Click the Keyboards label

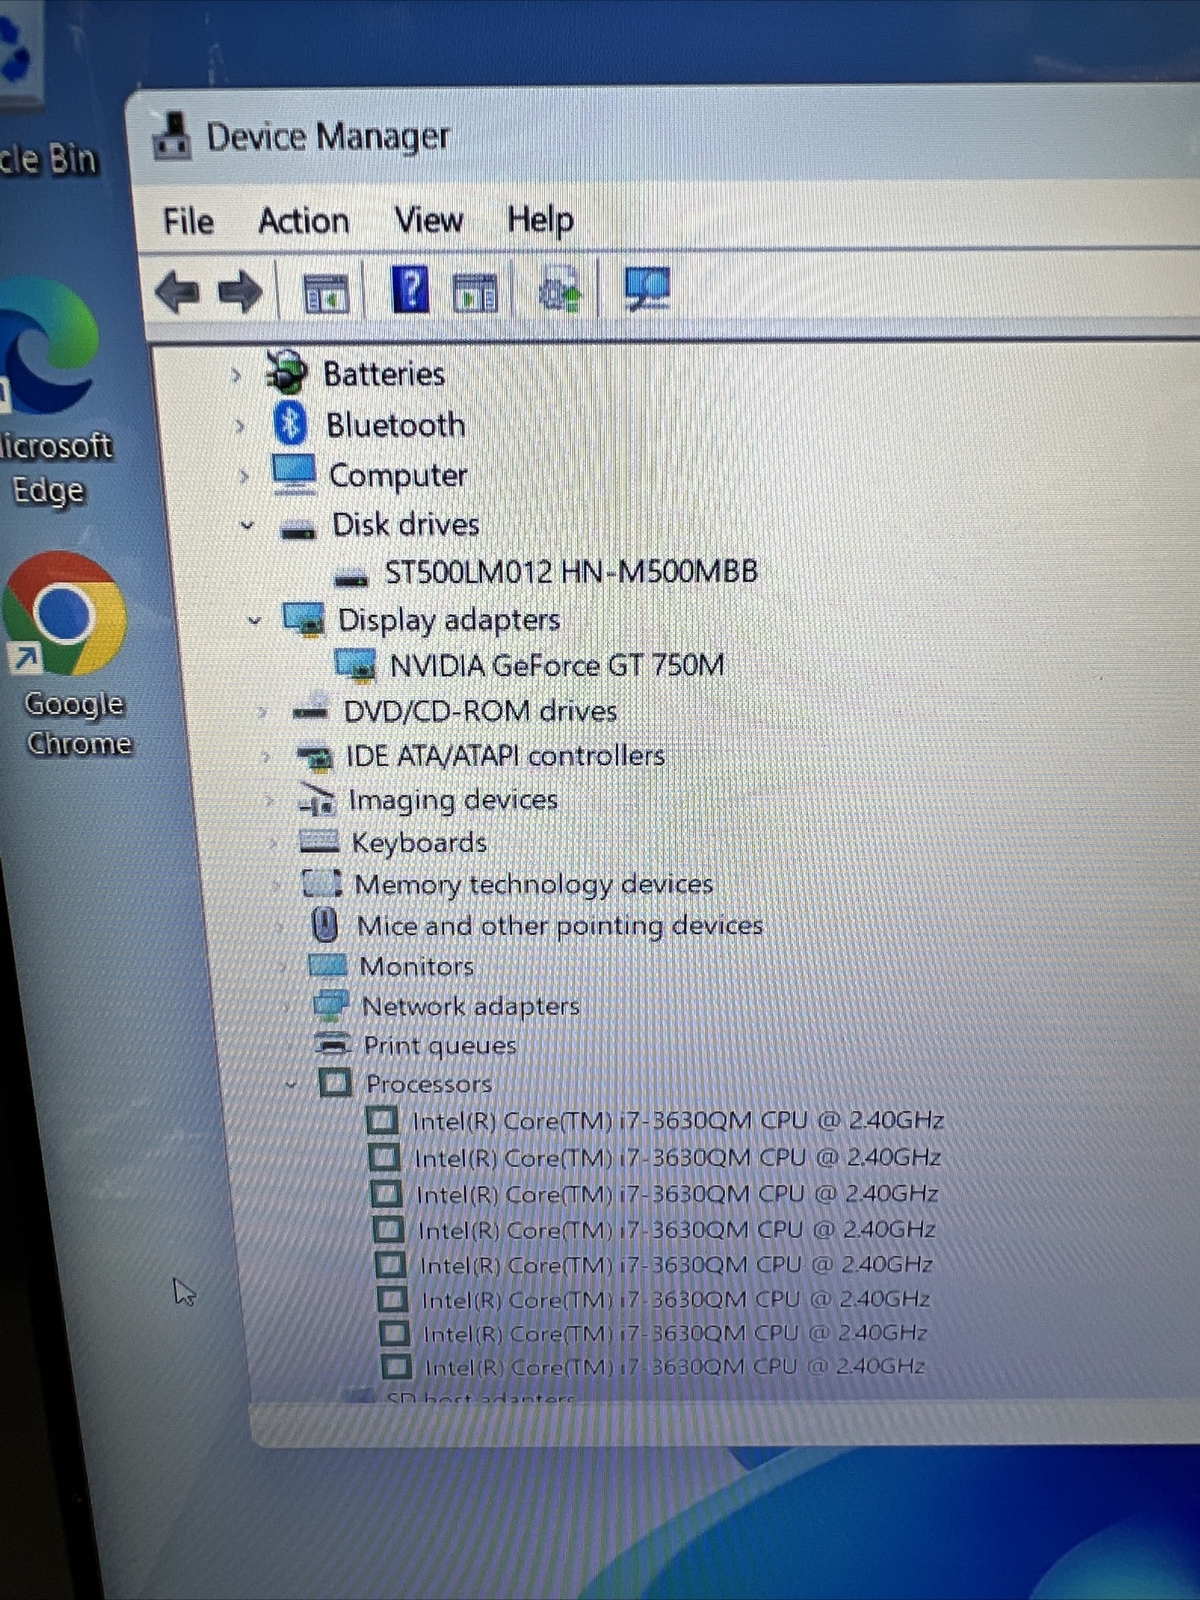(419, 843)
